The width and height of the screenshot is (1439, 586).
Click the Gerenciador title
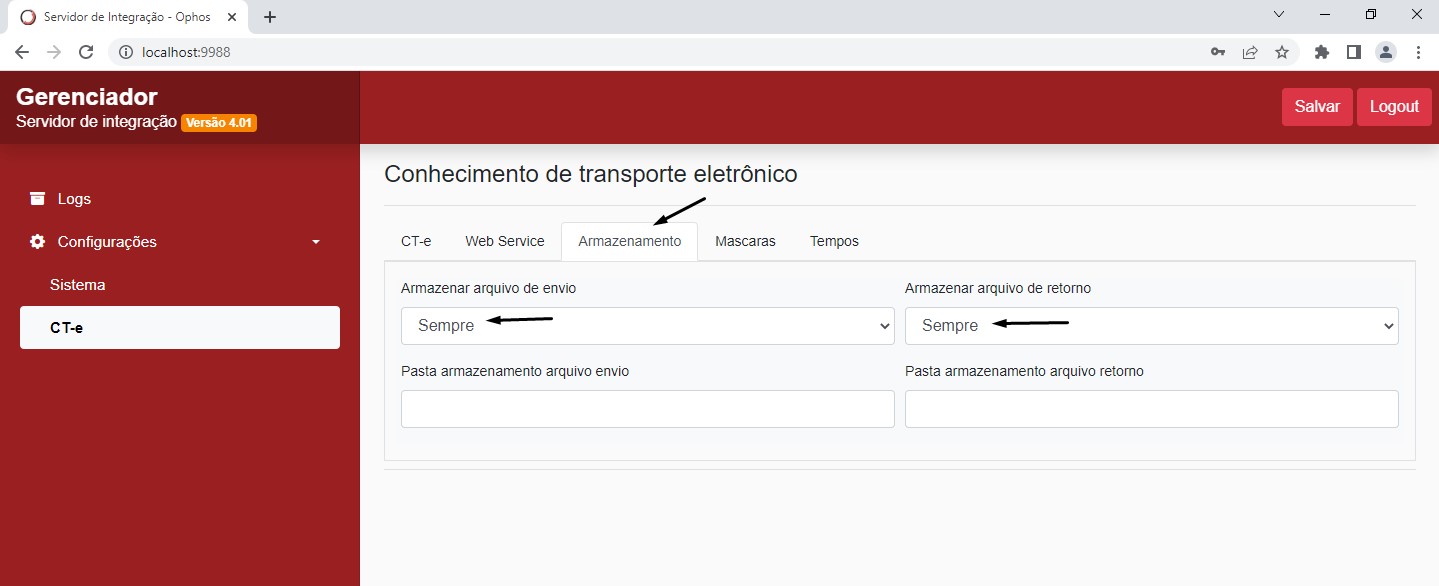coord(87,97)
